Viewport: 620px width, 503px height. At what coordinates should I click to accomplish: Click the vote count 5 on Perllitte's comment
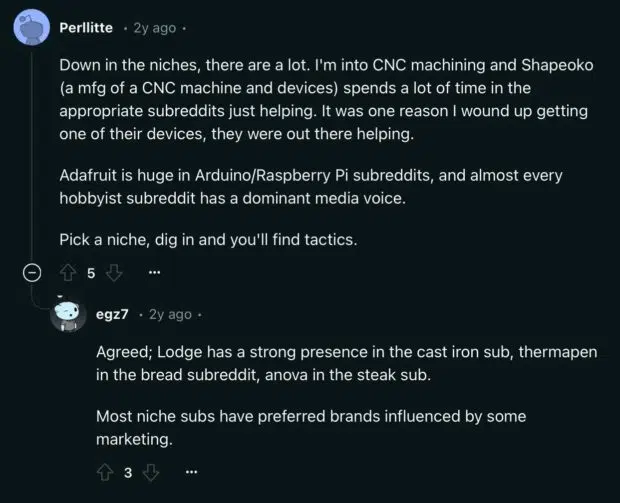pyautogui.click(x=91, y=272)
